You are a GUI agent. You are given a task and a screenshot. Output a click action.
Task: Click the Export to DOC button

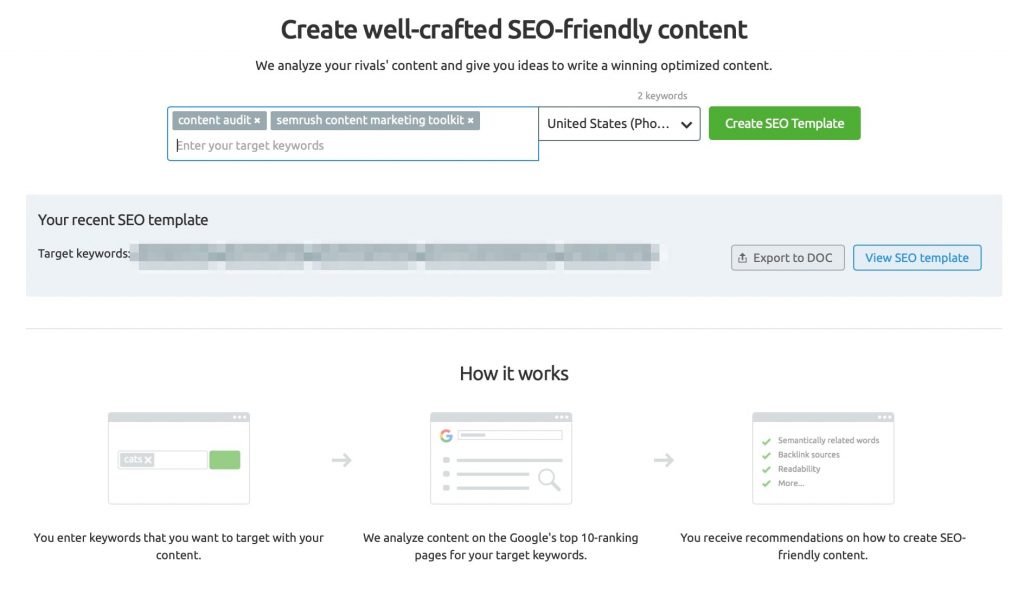point(787,257)
